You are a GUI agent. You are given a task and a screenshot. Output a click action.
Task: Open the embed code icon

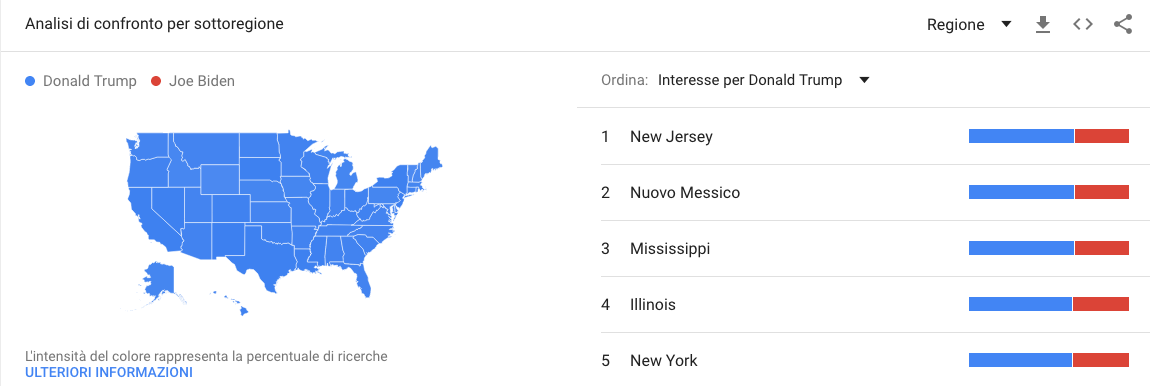[x=1083, y=24]
